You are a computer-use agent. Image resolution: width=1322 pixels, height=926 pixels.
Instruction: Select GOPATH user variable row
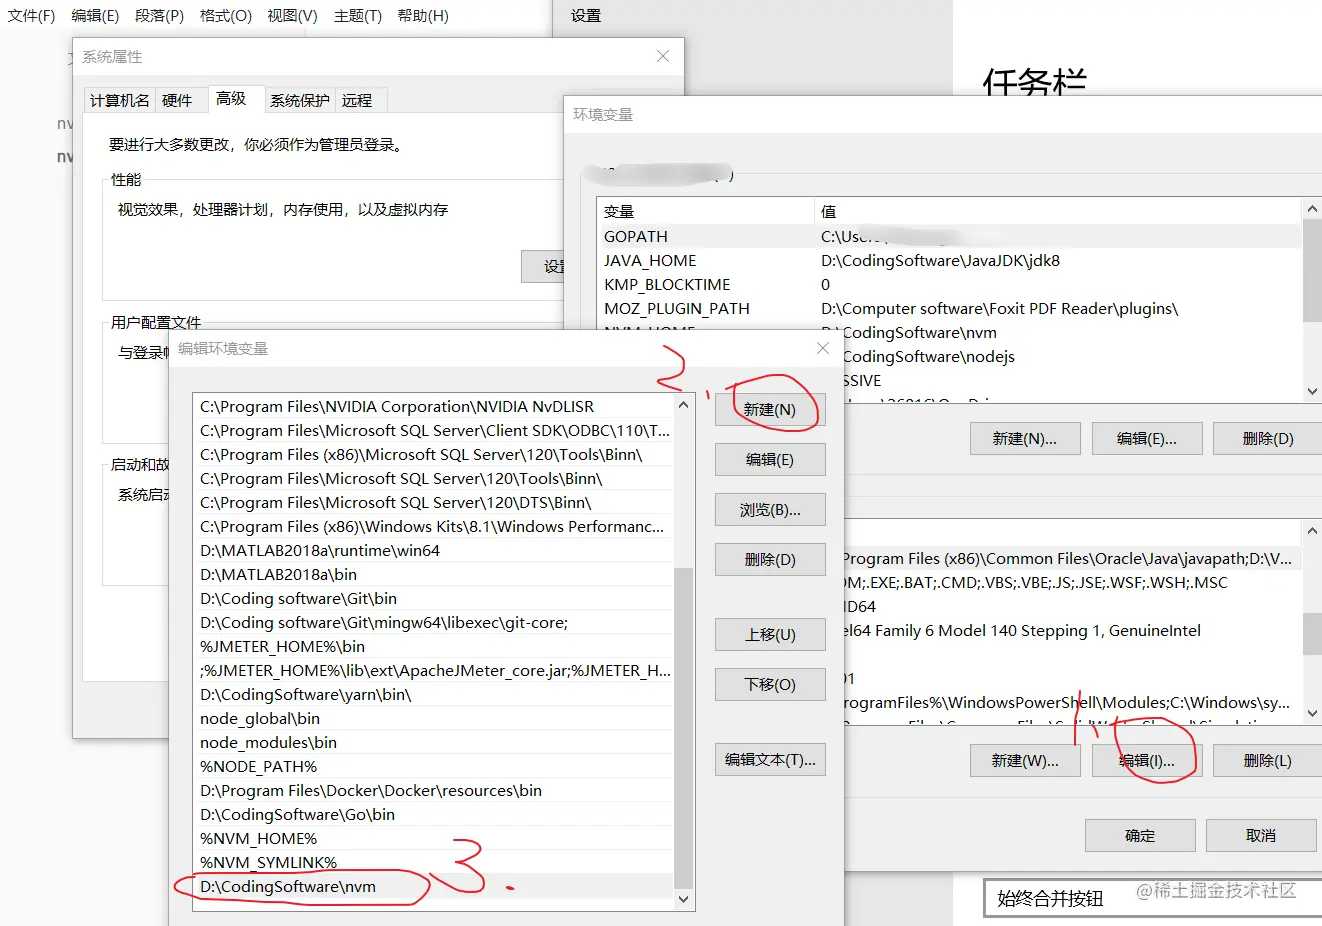coord(950,237)
